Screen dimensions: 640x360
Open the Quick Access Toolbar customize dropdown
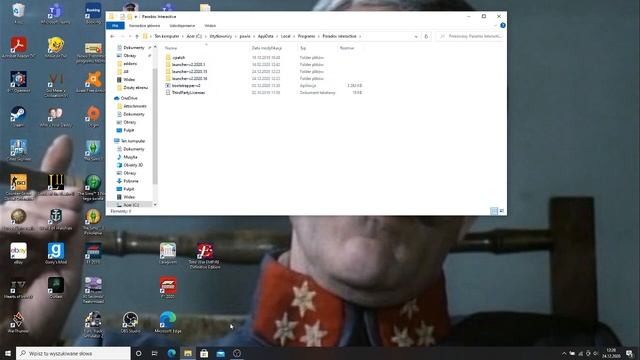pyautogui.click(x=136, y=17)
